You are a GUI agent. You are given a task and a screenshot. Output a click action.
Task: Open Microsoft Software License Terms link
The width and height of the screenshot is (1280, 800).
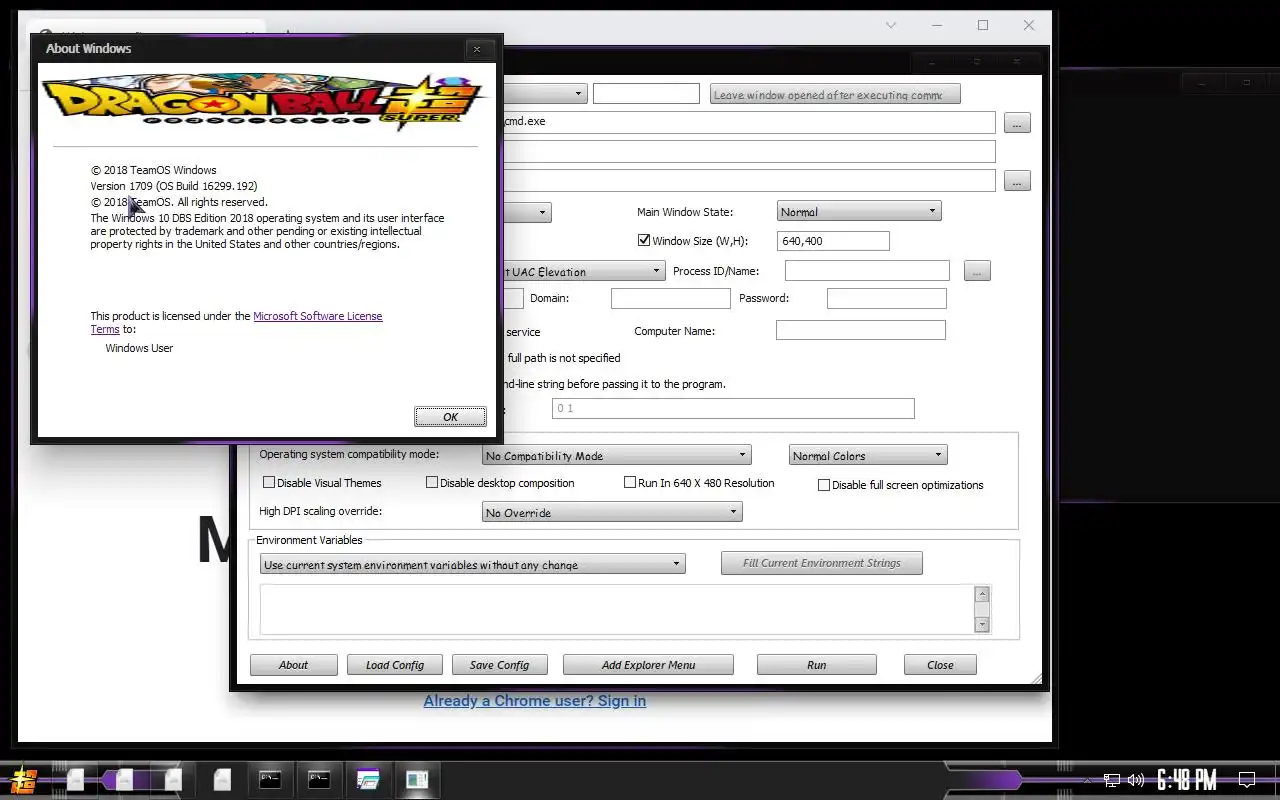click(318, 316)
